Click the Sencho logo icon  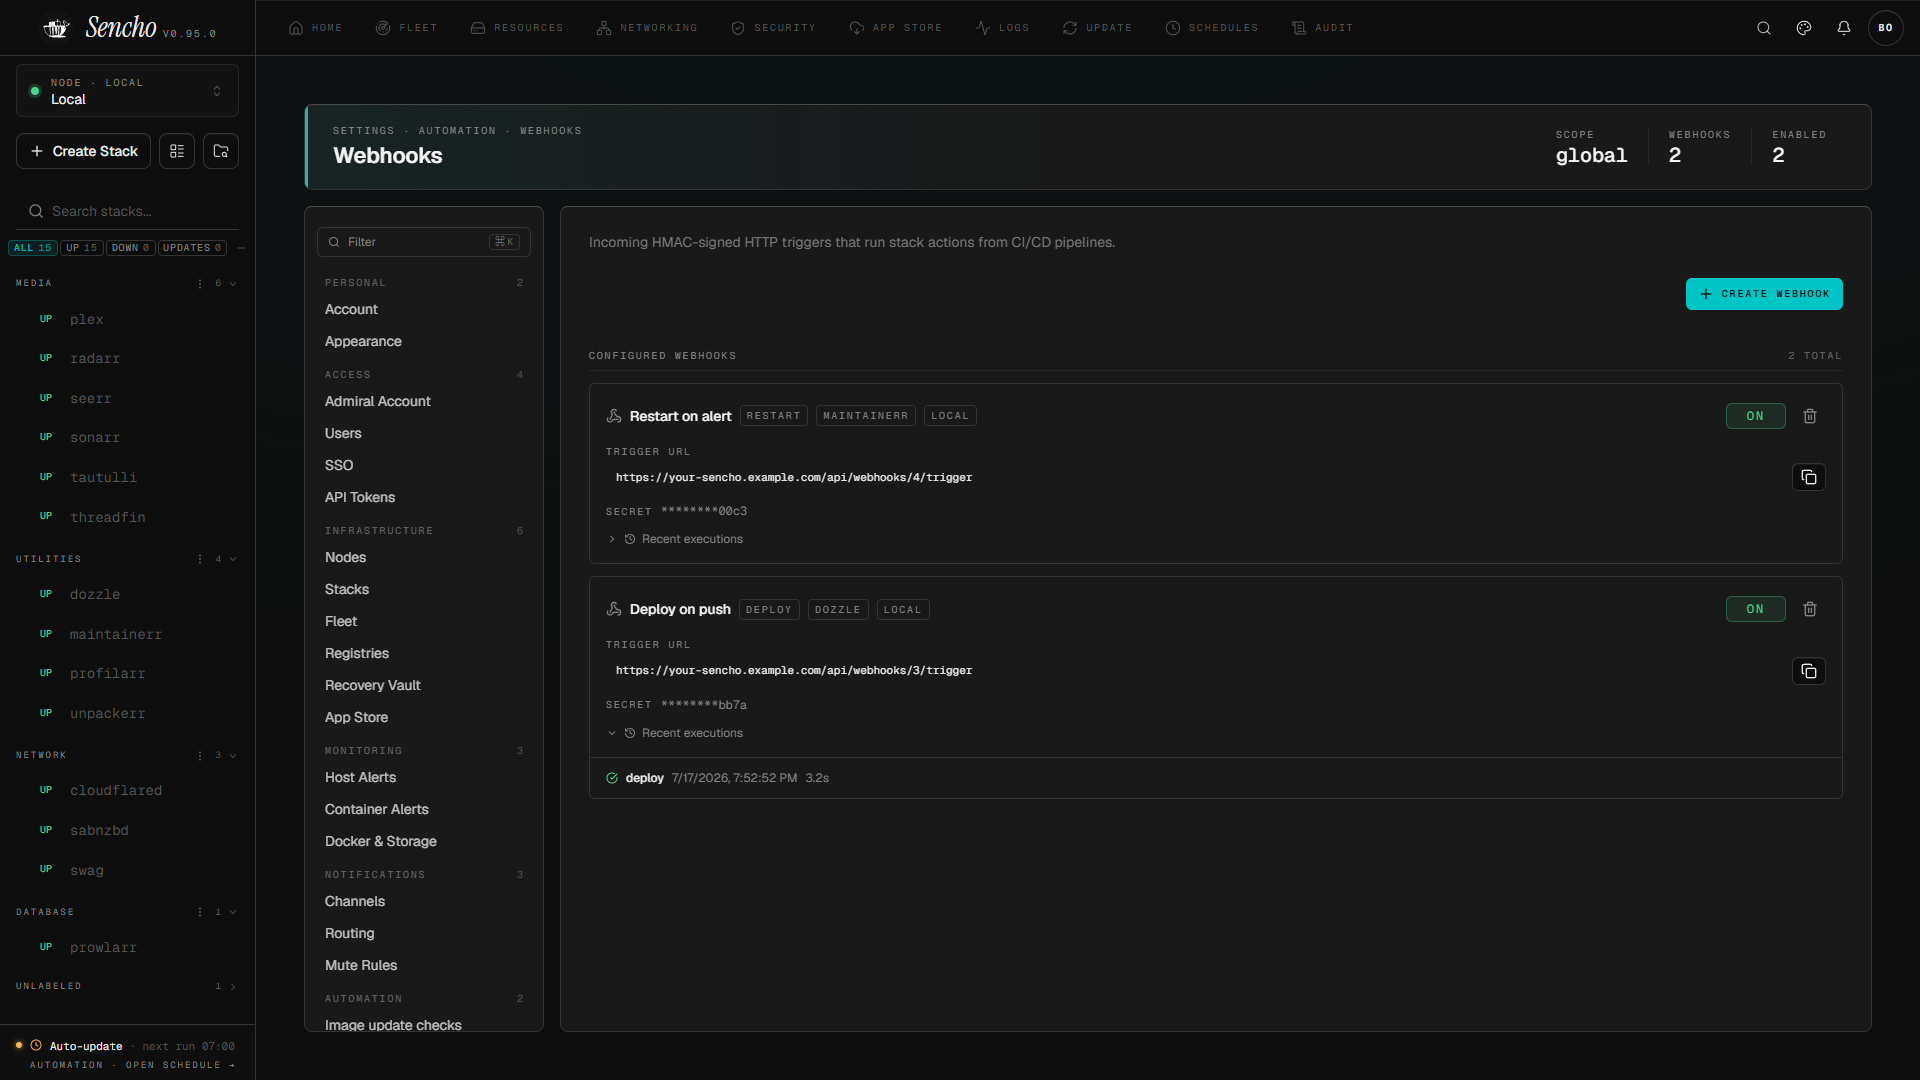pyautogui.click(x=56, y=28)
